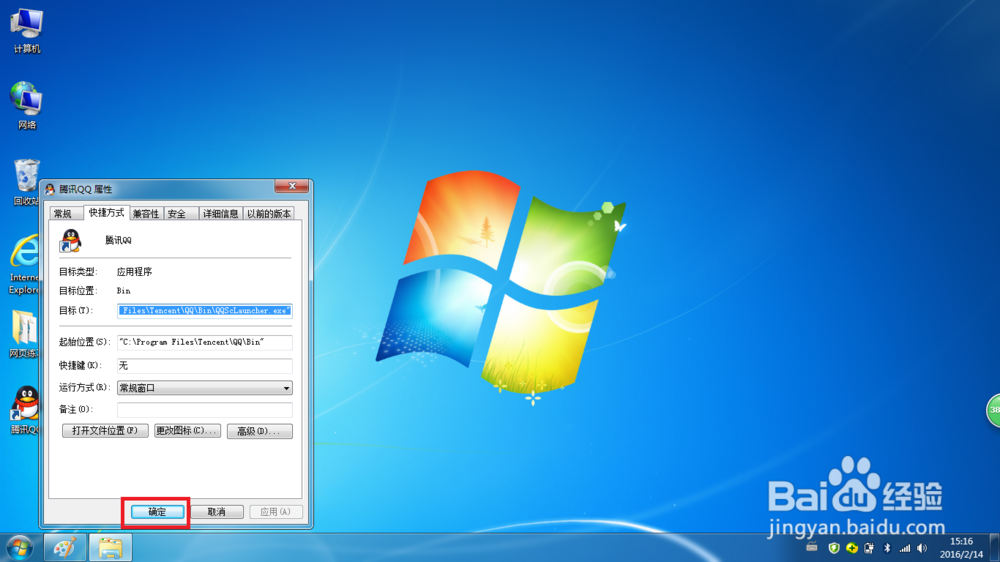Screen dimensions: 1000x562
Task: Click the Windows Start orb
Action: coord(19,548)
